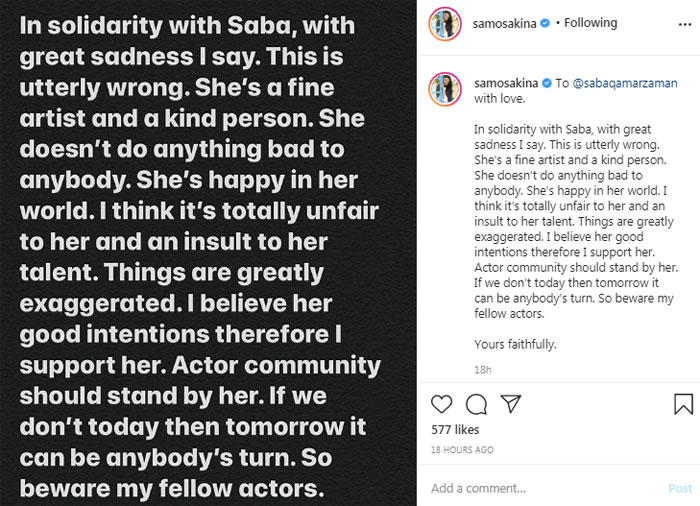Share post using paper plane icon
The height and width of the screenshot is (506, 700).
(x=509, y=404)
